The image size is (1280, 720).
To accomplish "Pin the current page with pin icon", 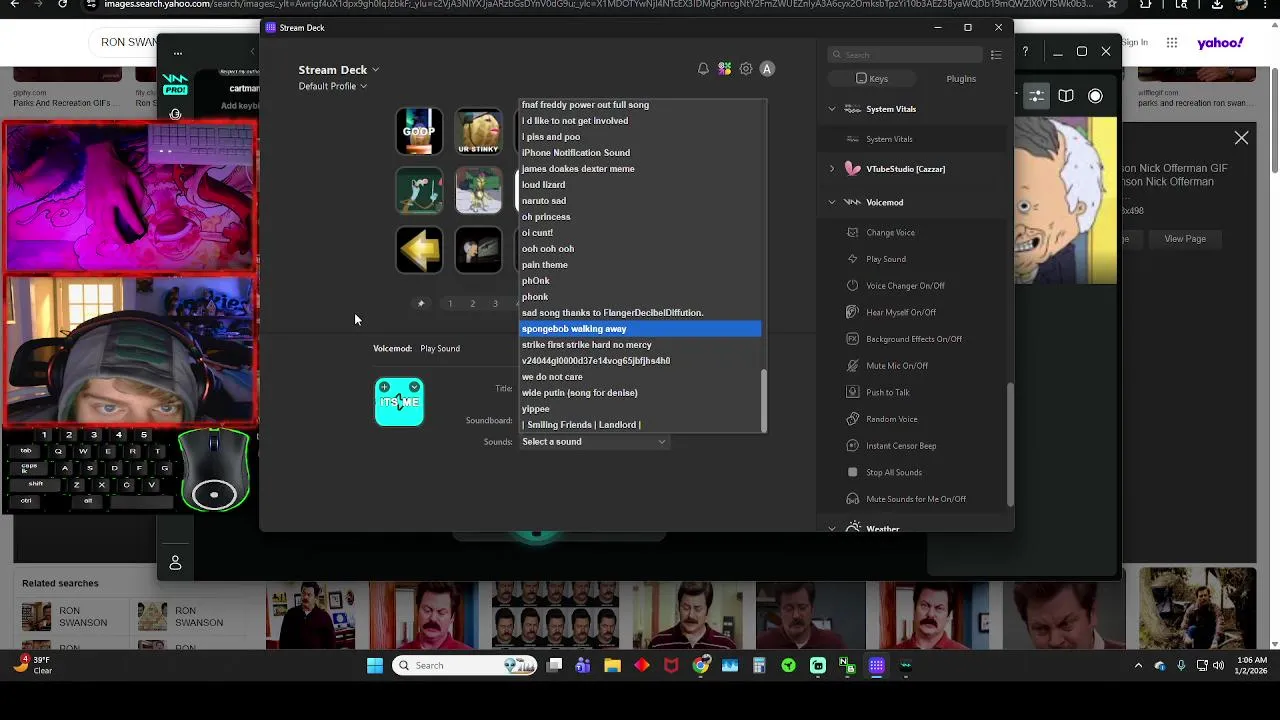I will [421, 304].
